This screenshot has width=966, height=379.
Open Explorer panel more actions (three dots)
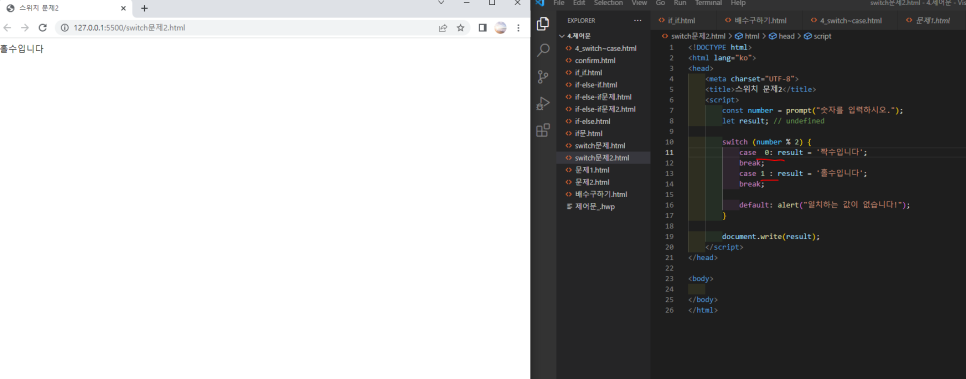click(x=638, y=20)
